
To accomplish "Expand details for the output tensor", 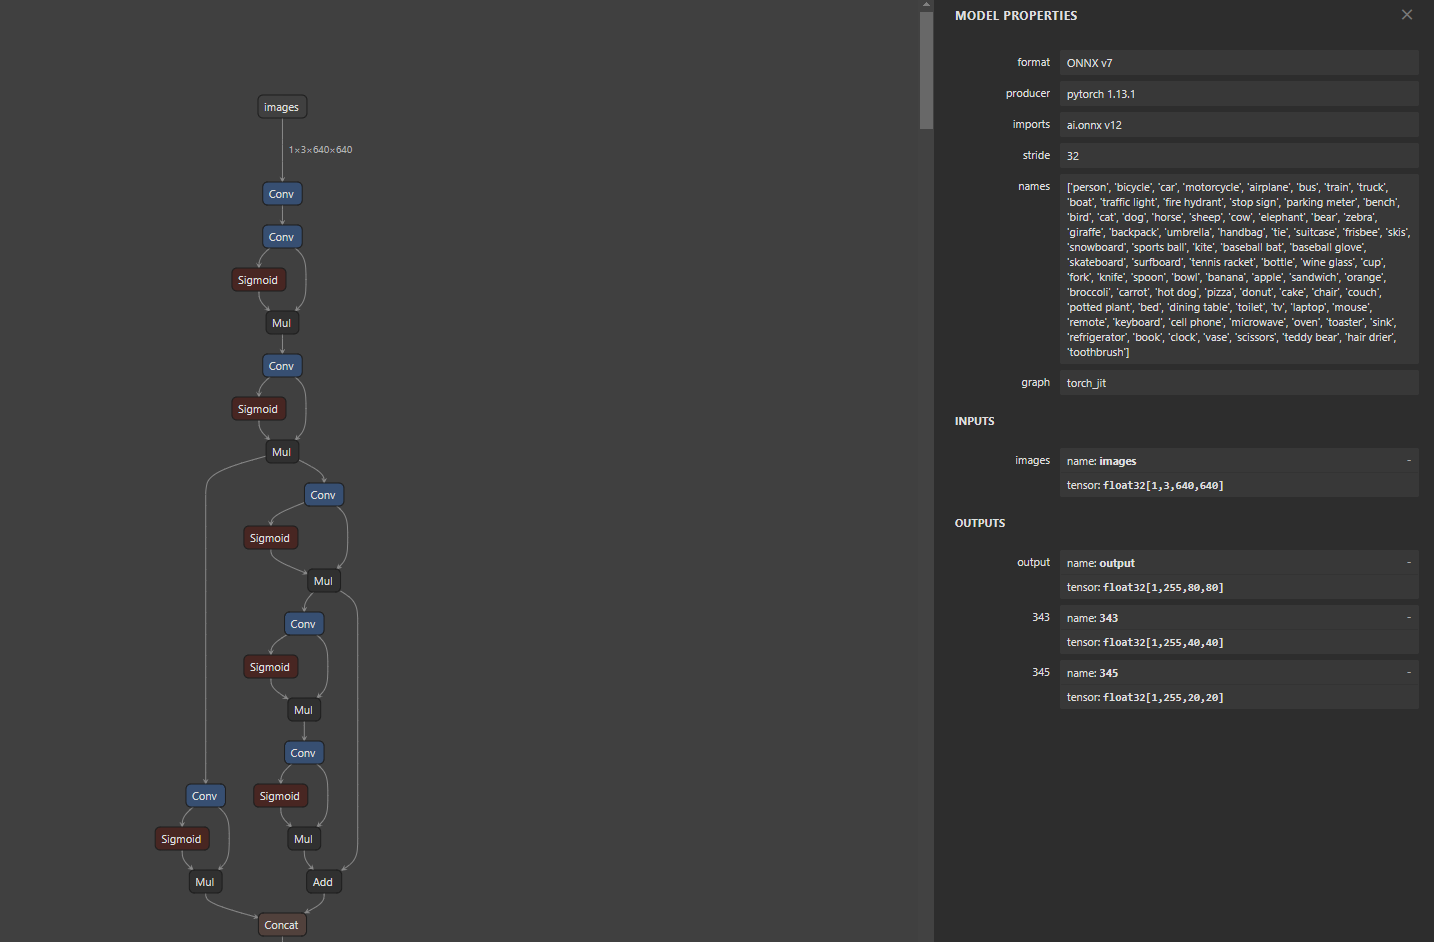I will 1410,562.
